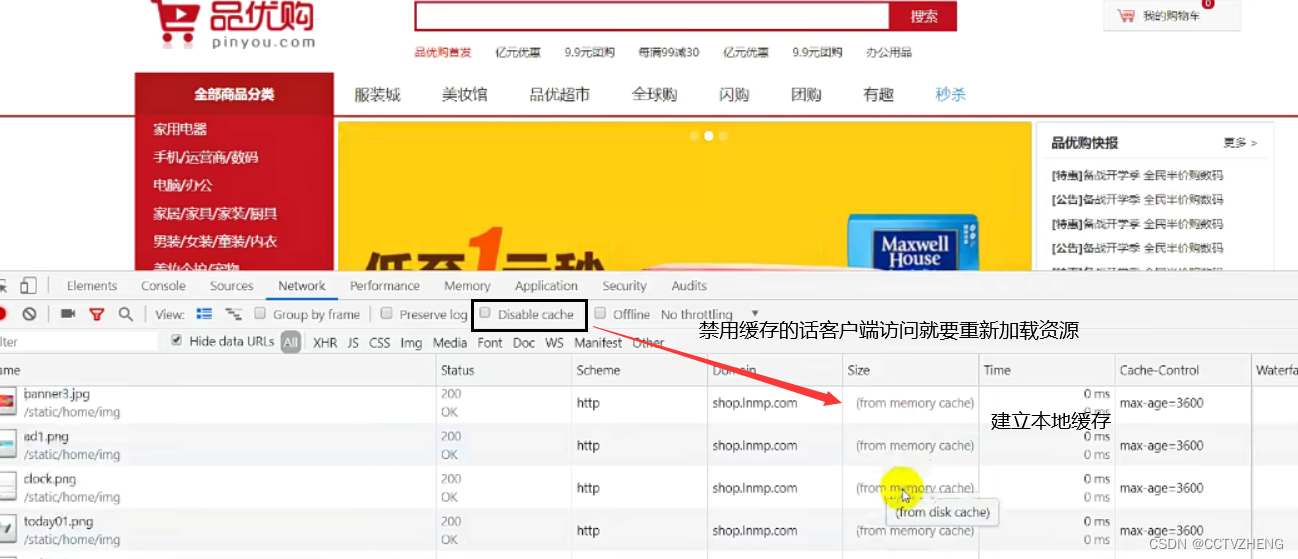
Task: Select the first carousel dot on the banner
Action: [695, 136]
